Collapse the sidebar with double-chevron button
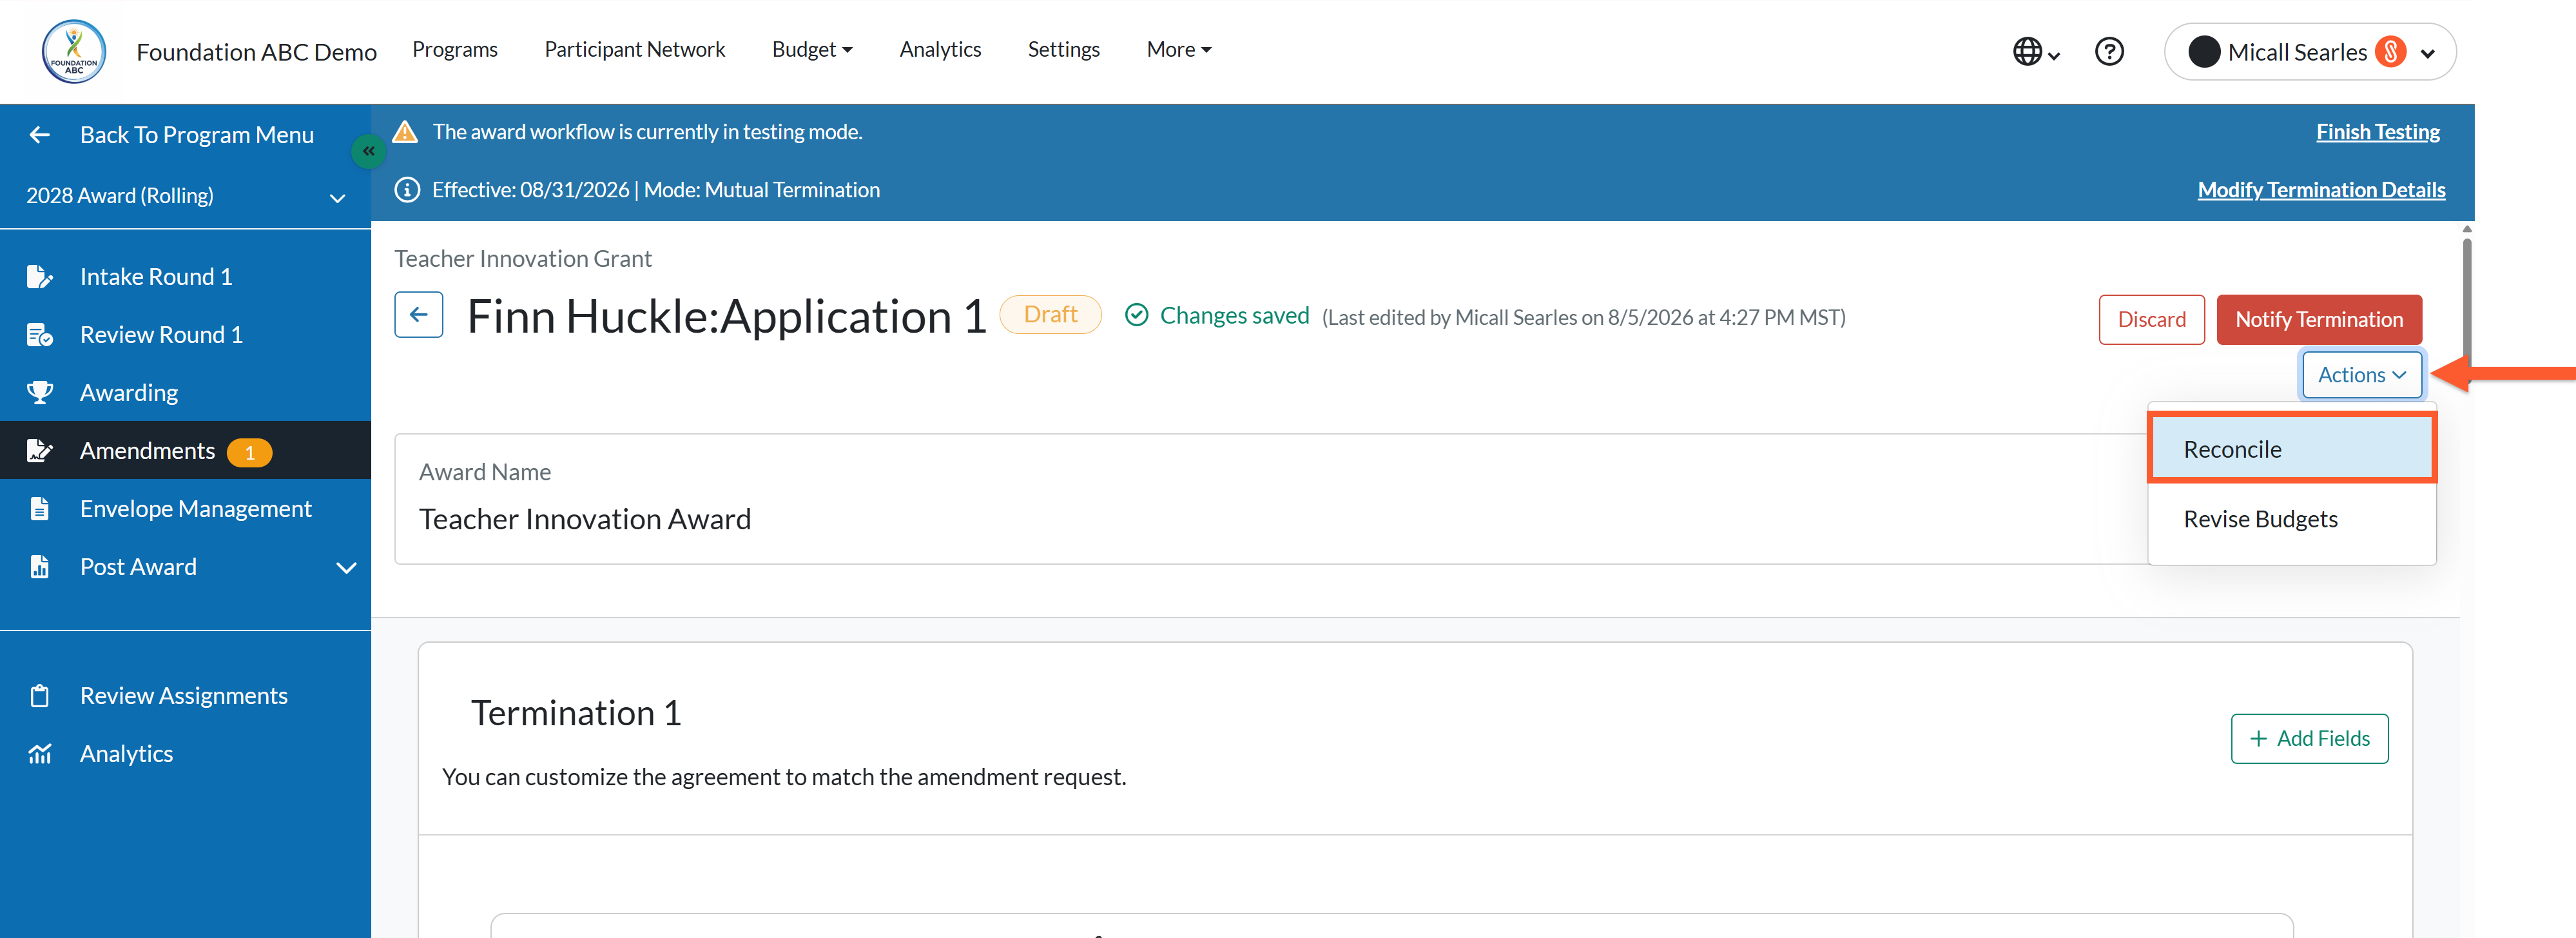Viewport: 2576px width, 938px height. pyautogui.click(x=368, y=151)
